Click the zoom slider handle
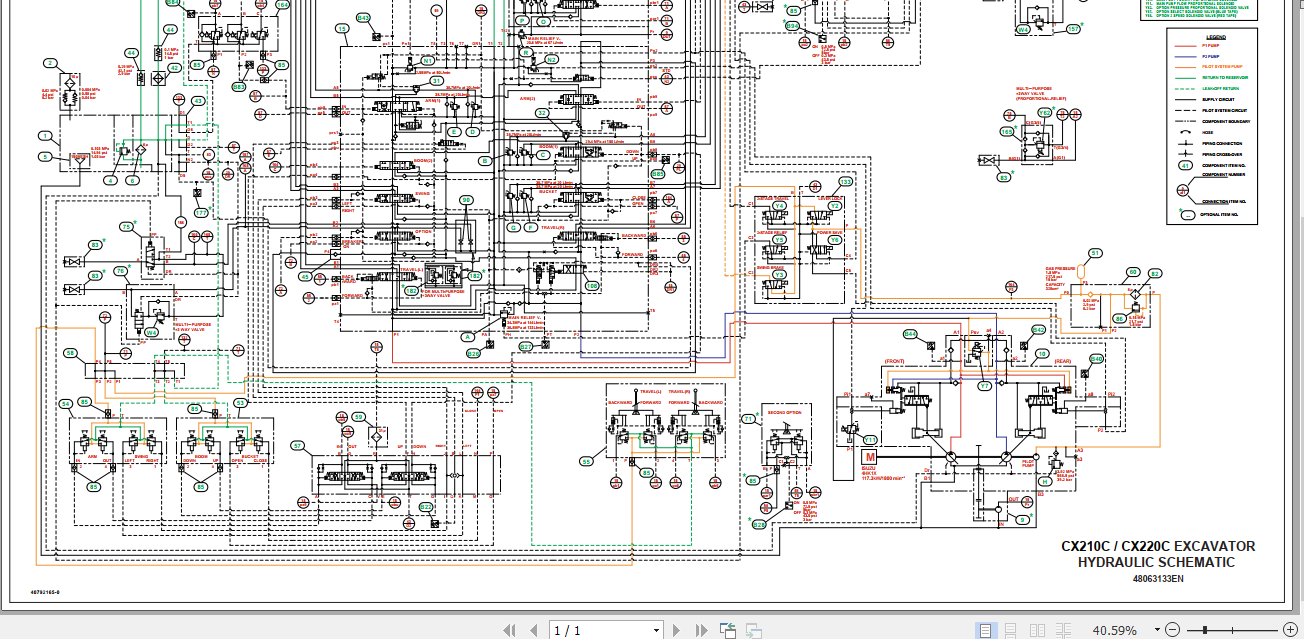The image size is (1304, 639). (1207, 630)
